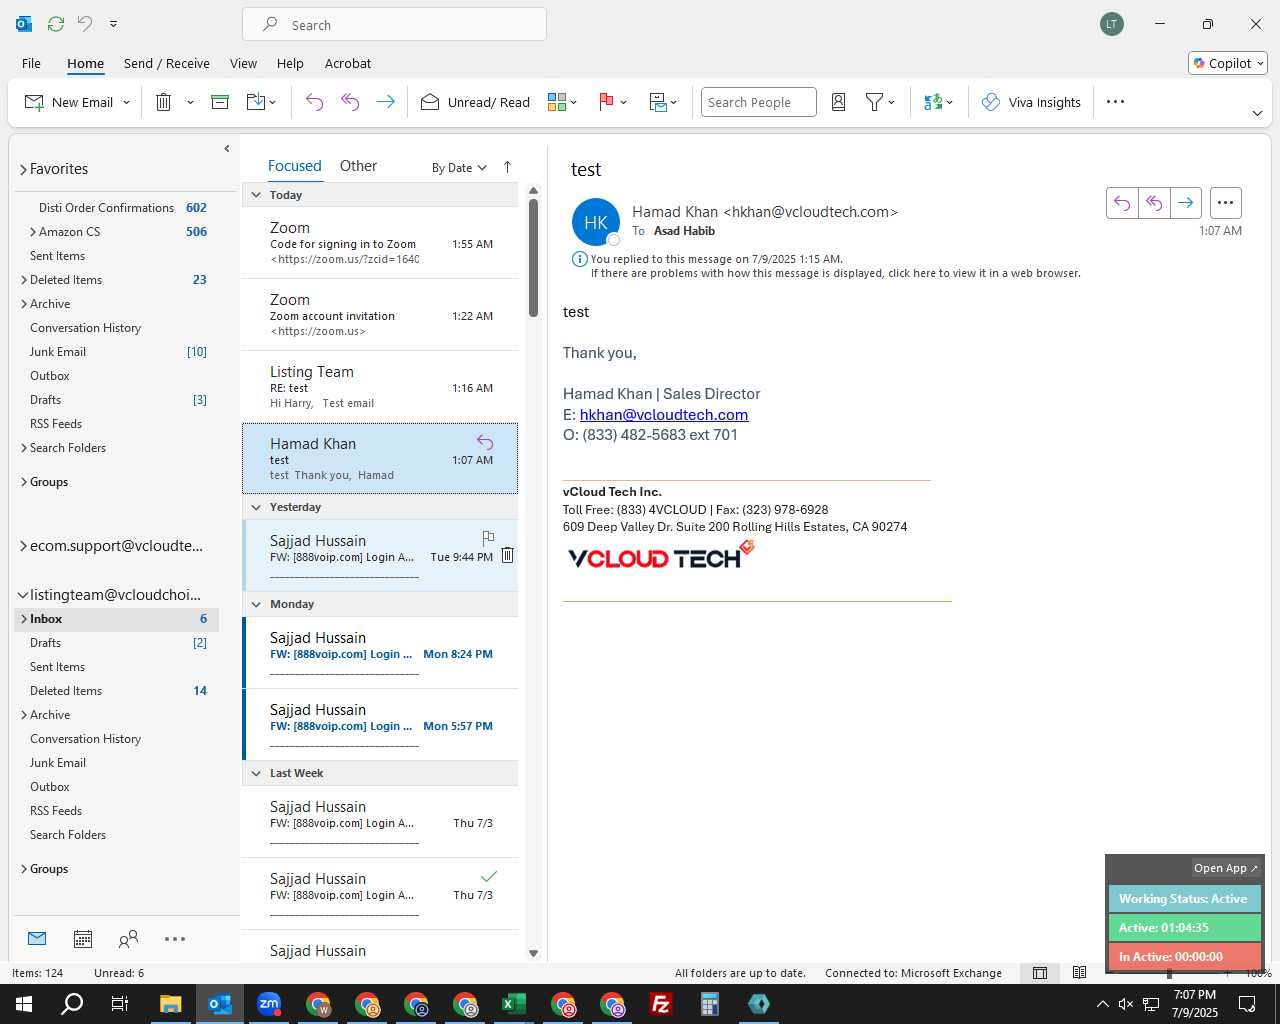Viewport: 1280px width, 1024px height.
Task: Click the top Search box
Action: [x=394, y=24]
